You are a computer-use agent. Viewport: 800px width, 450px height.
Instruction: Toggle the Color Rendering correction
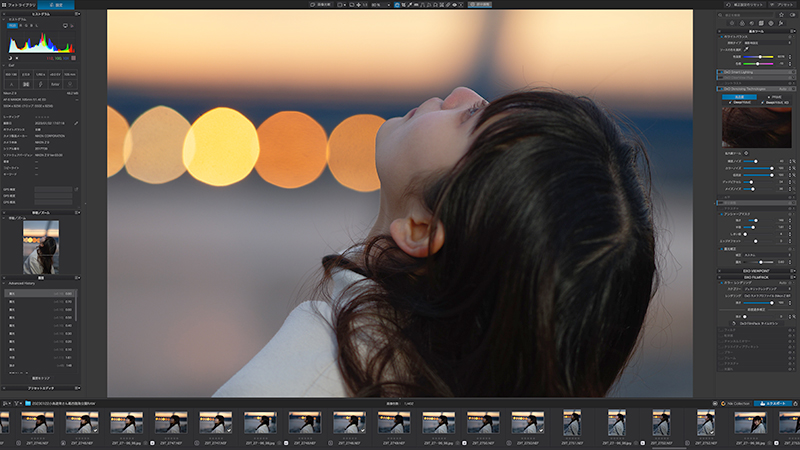coord(721,283)
